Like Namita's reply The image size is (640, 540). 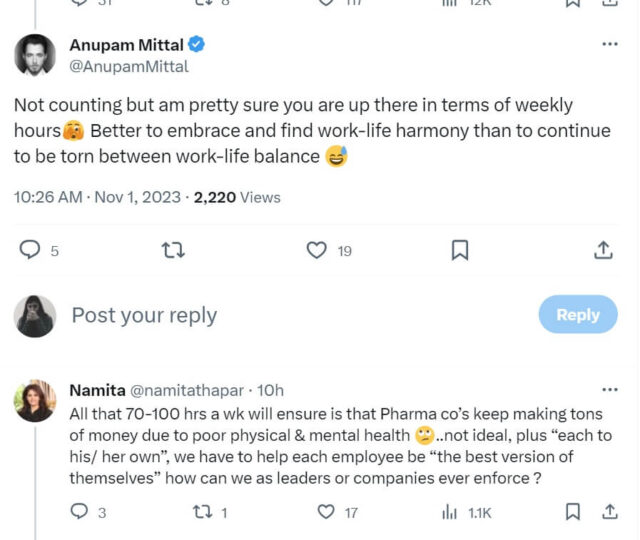[325, 512]
